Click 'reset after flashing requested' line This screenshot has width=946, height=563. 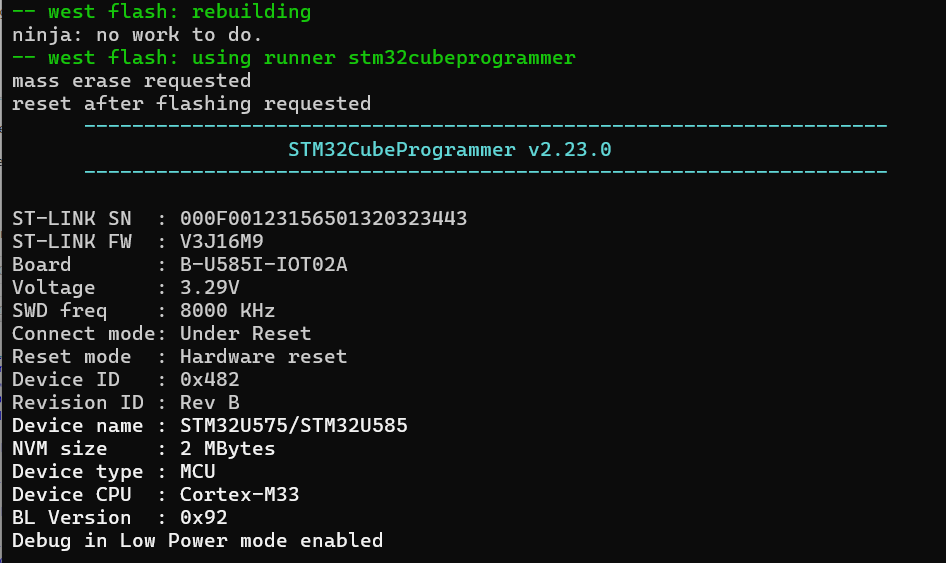click(x=191, y=104)
